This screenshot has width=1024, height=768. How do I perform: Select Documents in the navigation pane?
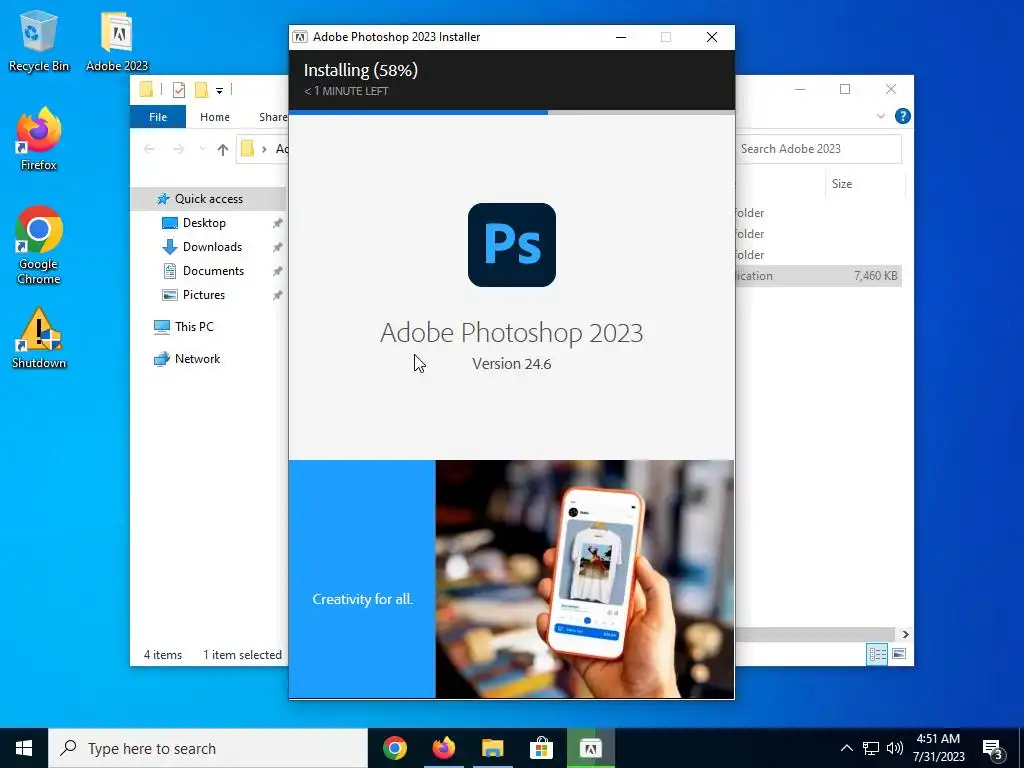click(x=213, y=271)
